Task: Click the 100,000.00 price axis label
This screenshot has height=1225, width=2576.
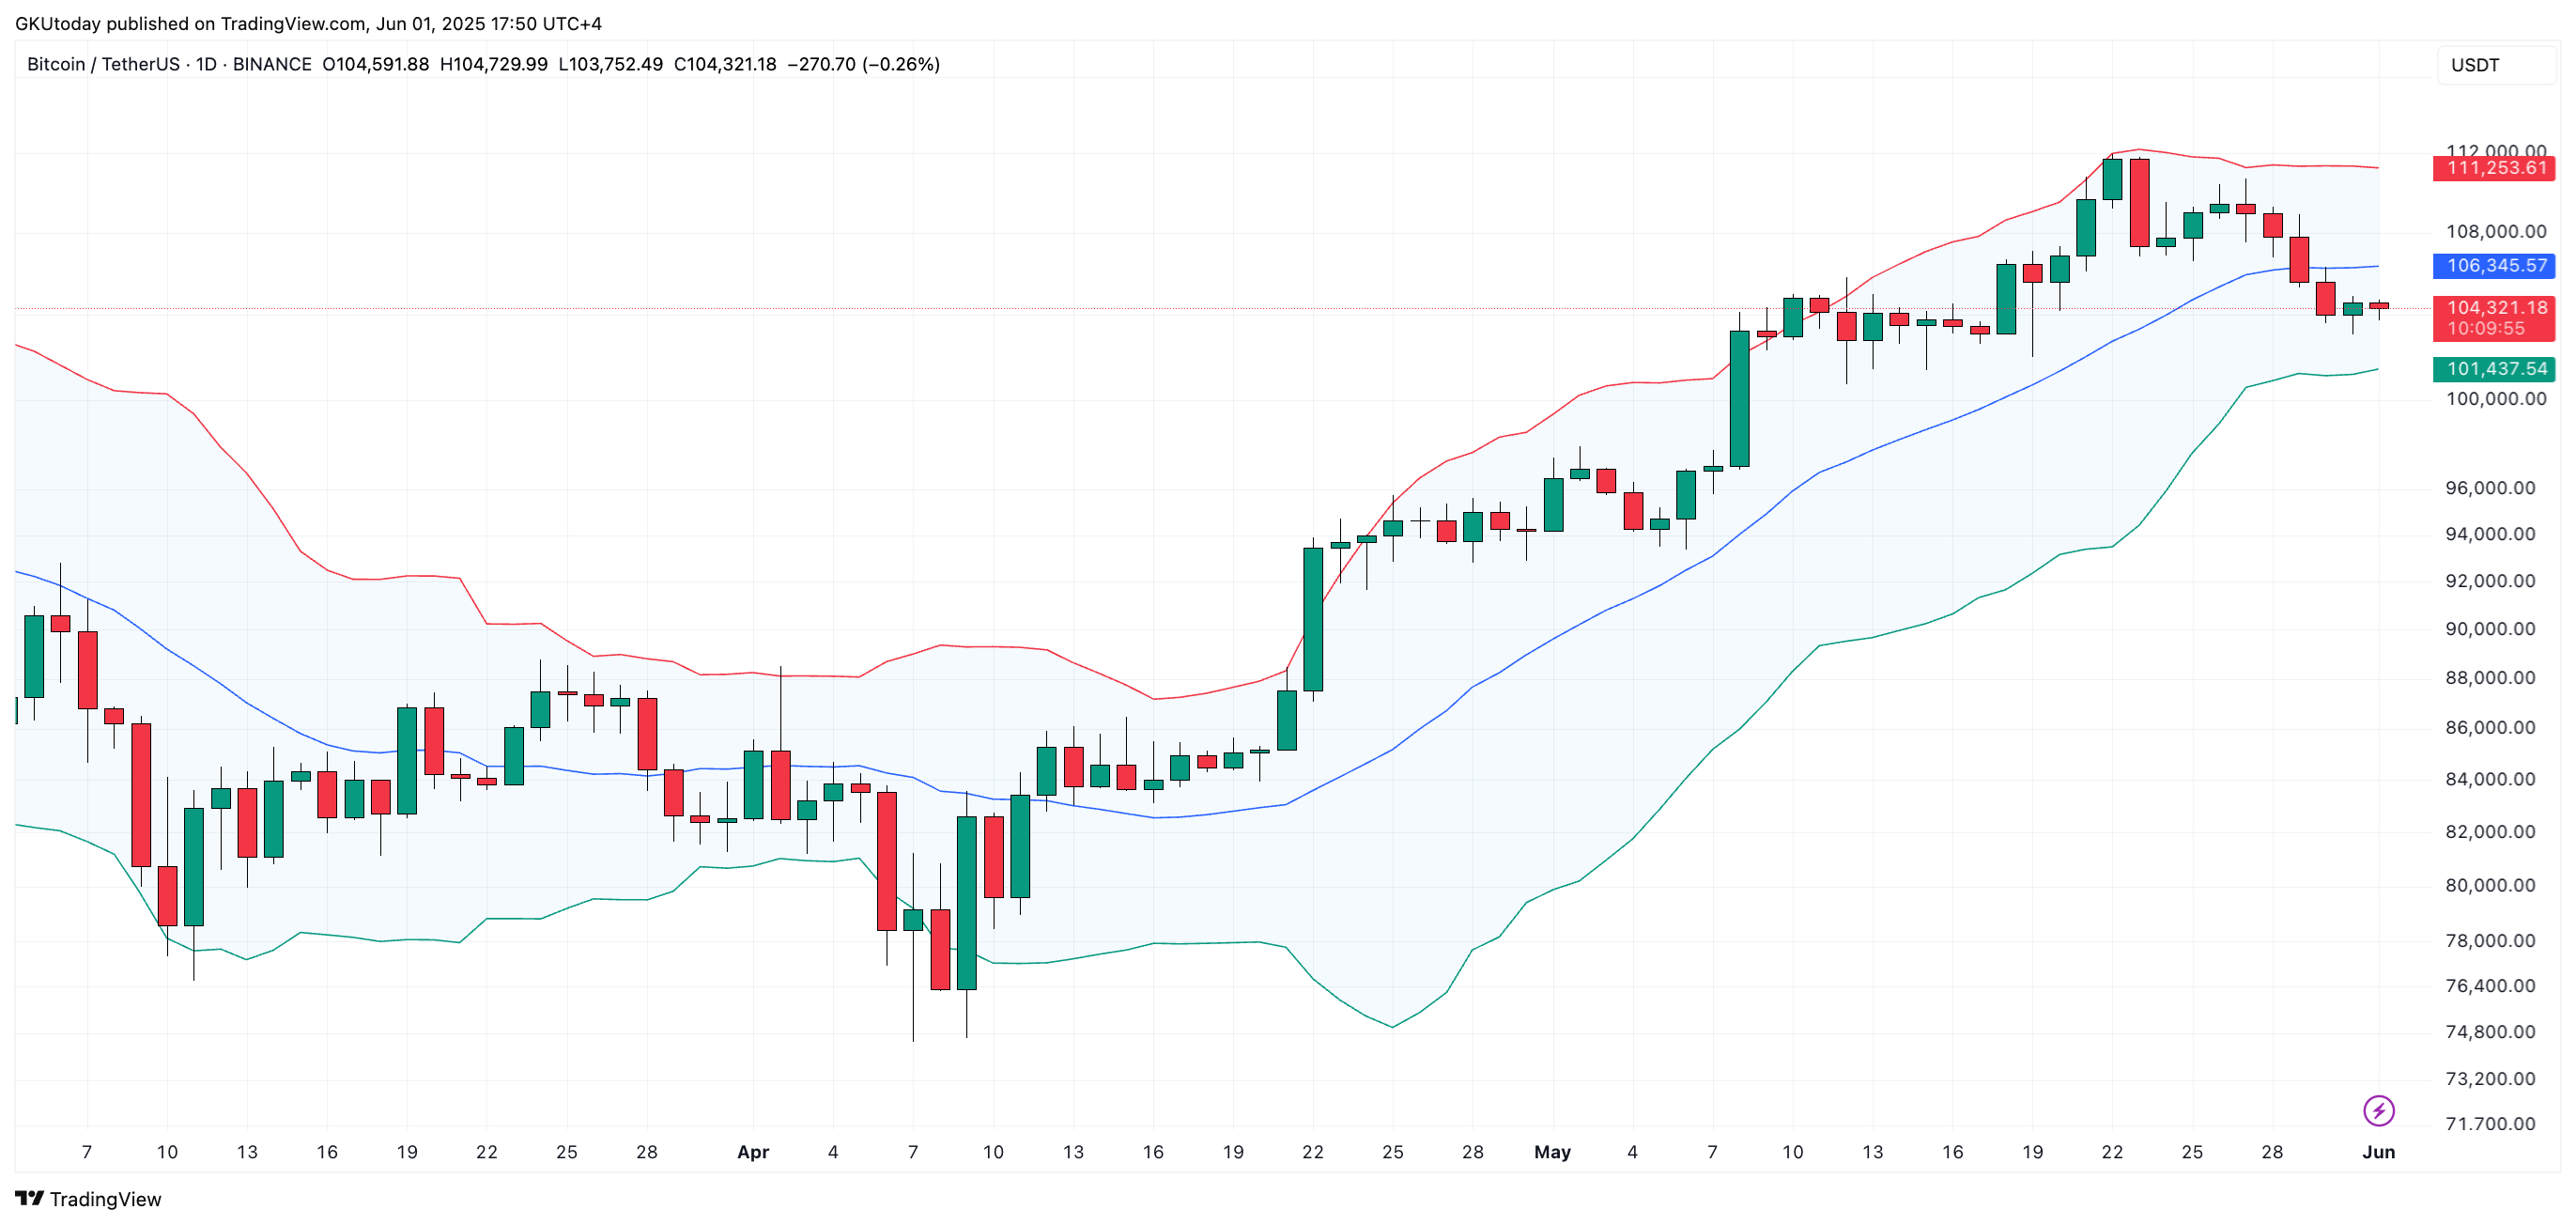Action: point(2495,399)
